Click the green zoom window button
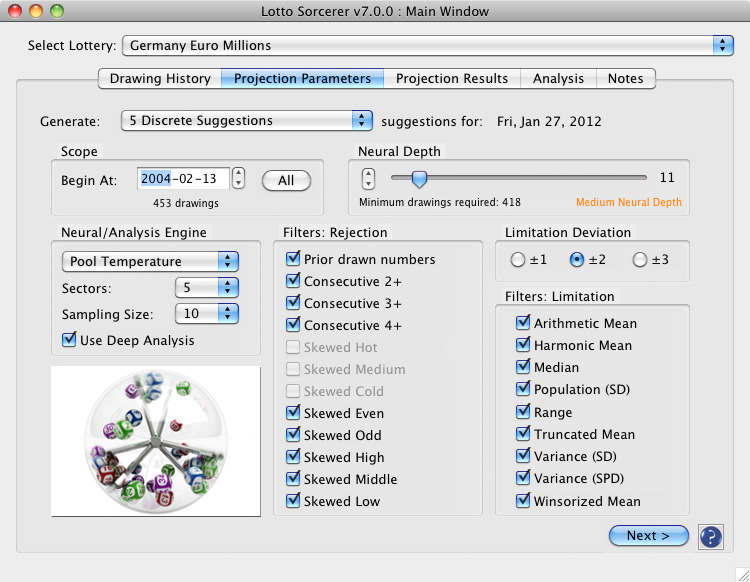Viewport: 750px width, 582px height. click(x=57, y=11)
